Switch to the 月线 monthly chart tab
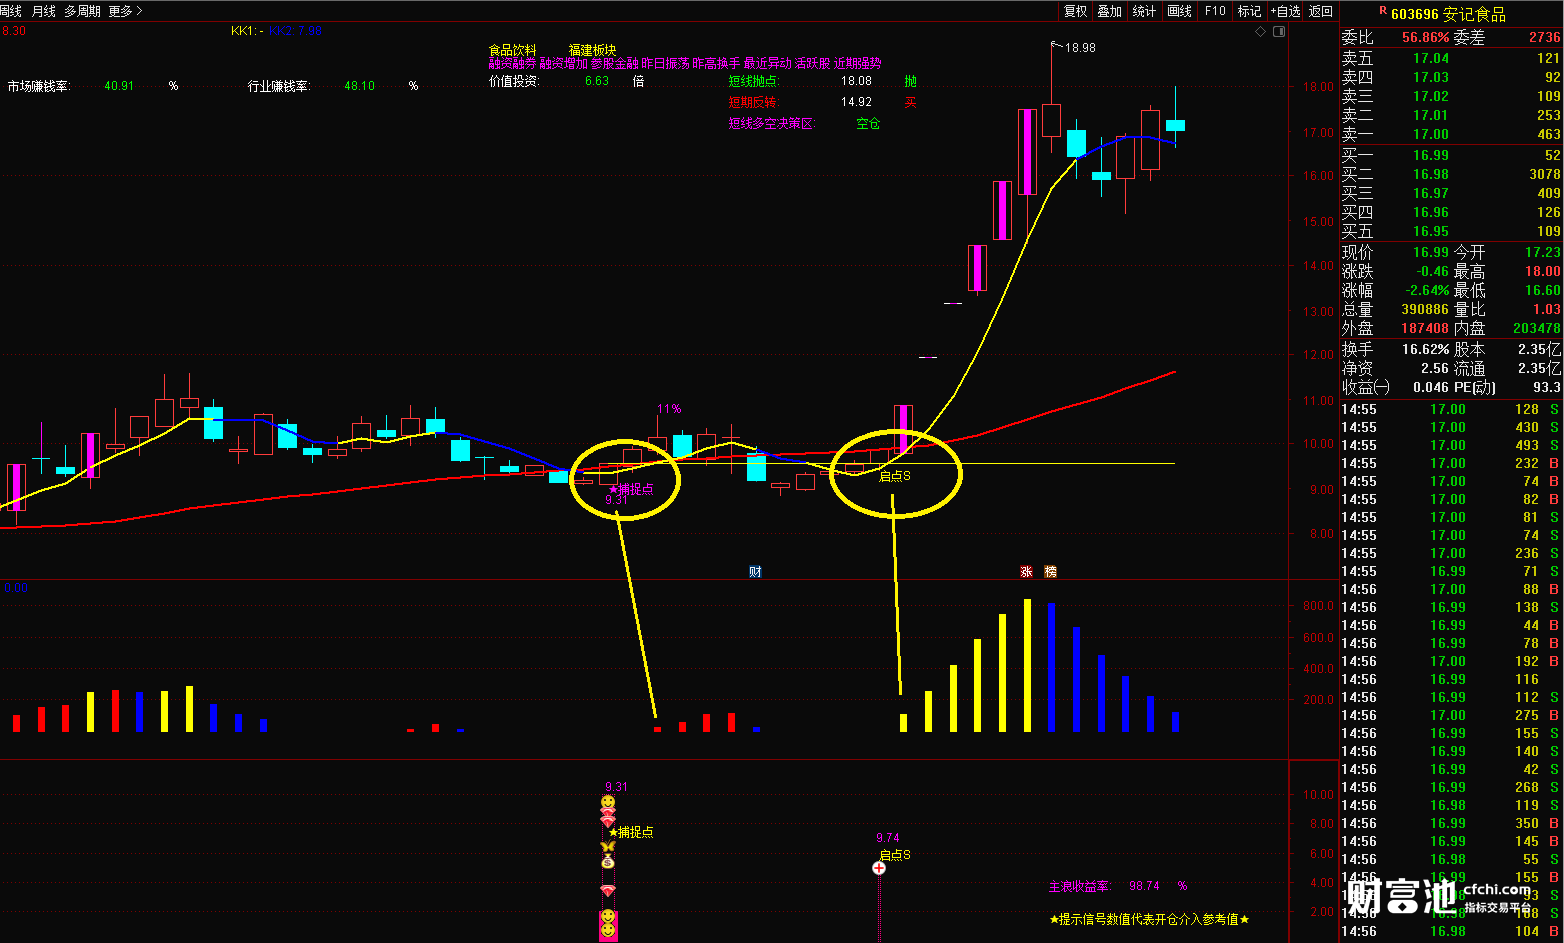Image resolution: width=1564 pixels, height=943 pixels. (44, 11)
